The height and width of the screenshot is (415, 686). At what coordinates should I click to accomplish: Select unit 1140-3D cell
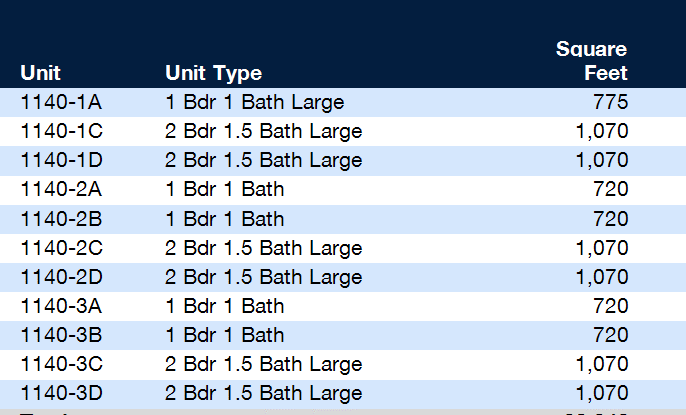(61, 393)
